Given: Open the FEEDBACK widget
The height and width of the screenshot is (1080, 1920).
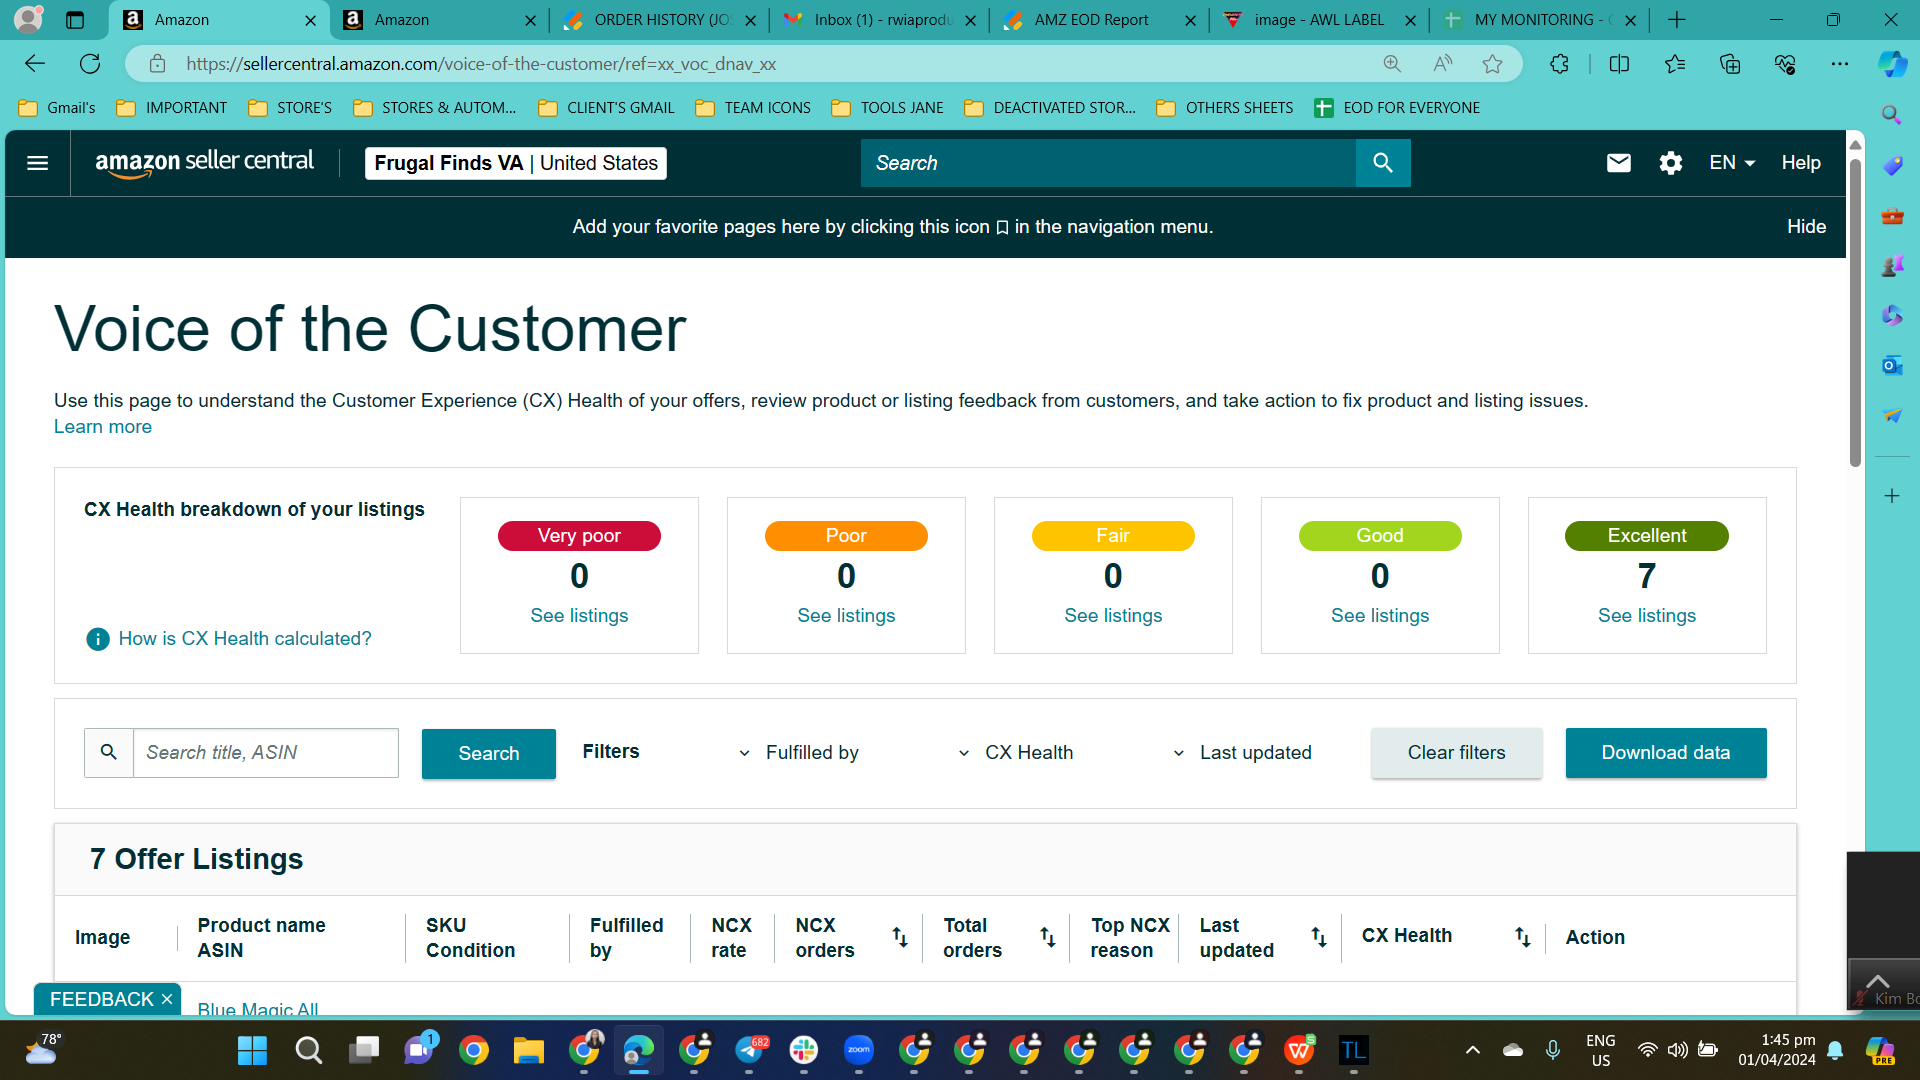Looking at the screenshot, I should click(x=101, y=1000).
